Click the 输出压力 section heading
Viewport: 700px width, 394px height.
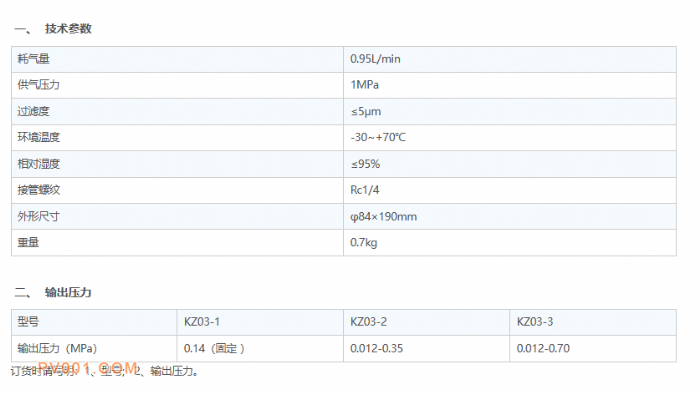point(68,292)
